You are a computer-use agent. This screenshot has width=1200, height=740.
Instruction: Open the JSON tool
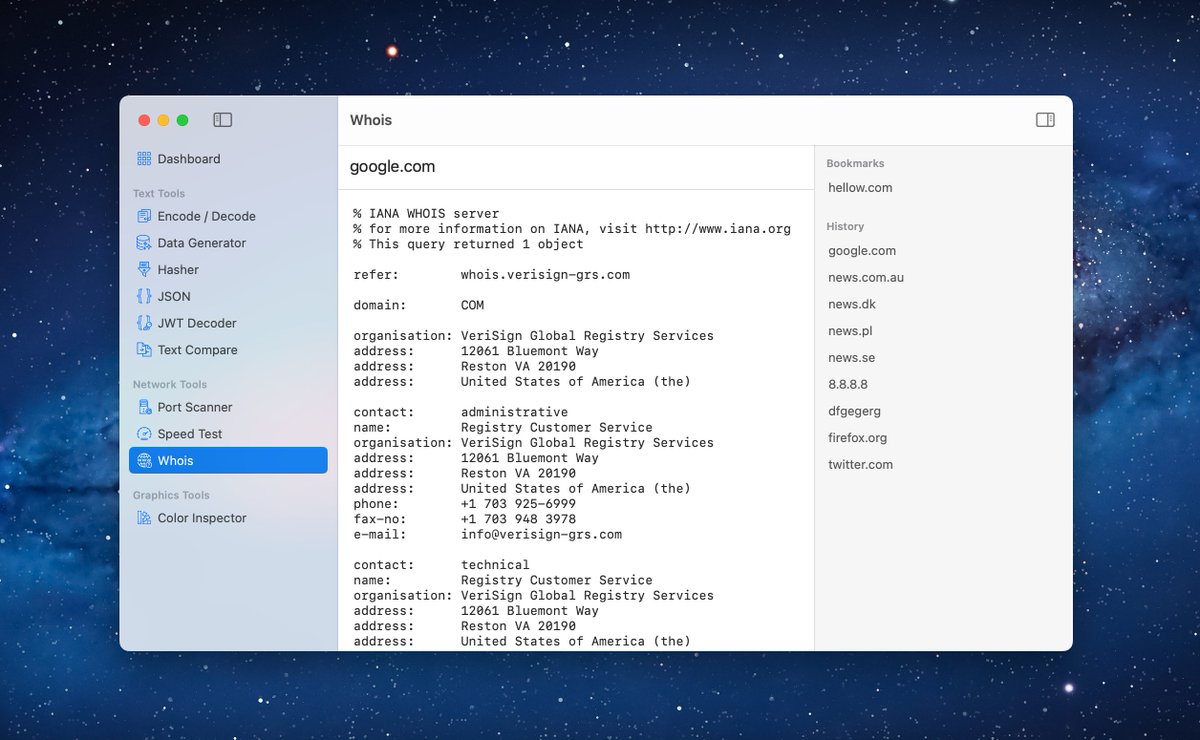tap(228, 297)
